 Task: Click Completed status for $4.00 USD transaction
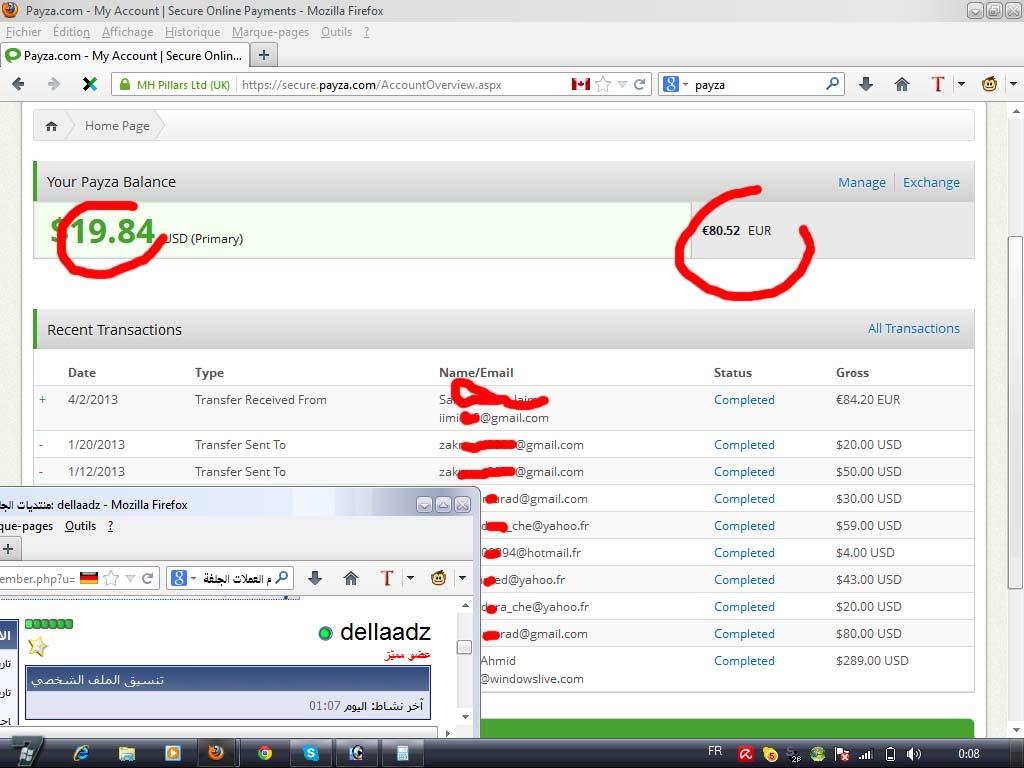(x=744, y=552)
